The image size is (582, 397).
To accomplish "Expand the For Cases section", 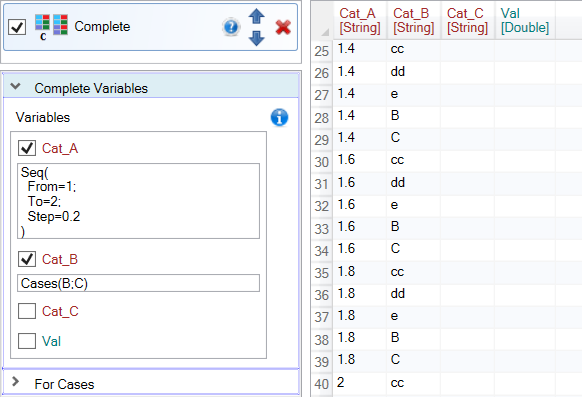I will tap(16, 381).
